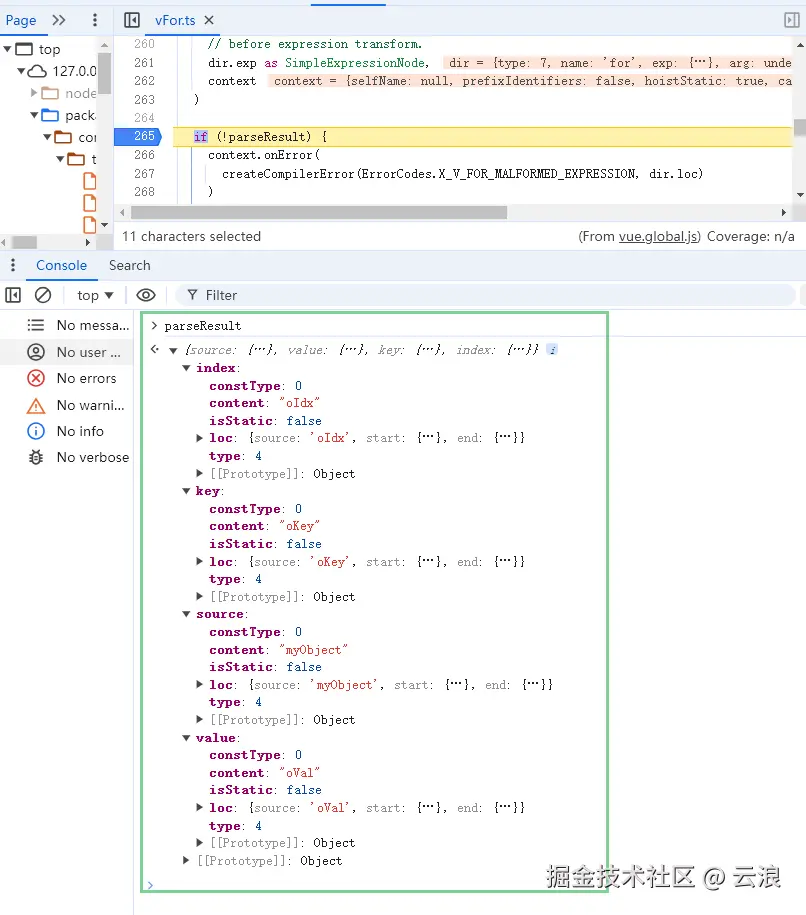Switch to the Console drawer tab
This screenshot has width=806, height=915.
point(61,266)
